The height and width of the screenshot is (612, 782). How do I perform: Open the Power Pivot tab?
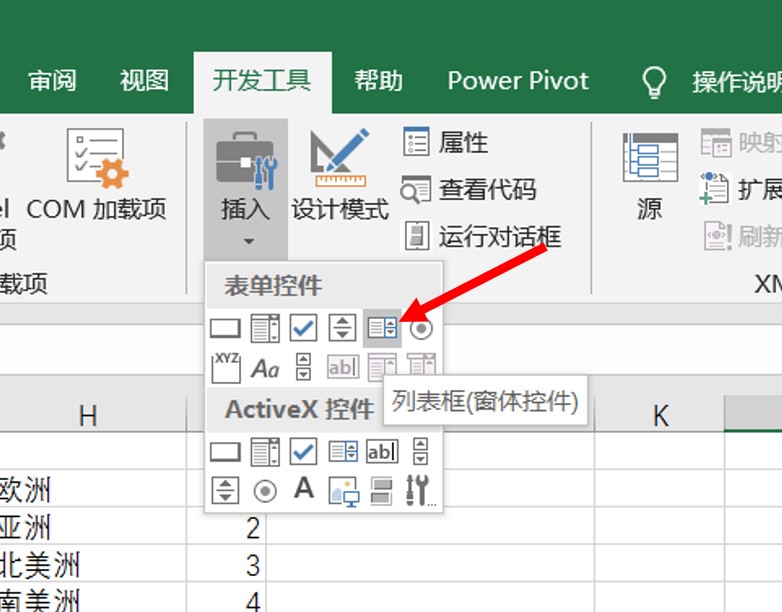(x=518, y=81)
